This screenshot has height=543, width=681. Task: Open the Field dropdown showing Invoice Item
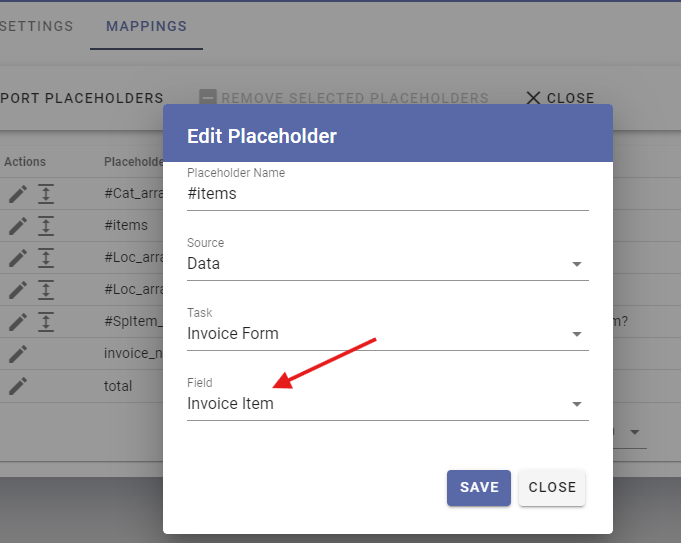388,404
